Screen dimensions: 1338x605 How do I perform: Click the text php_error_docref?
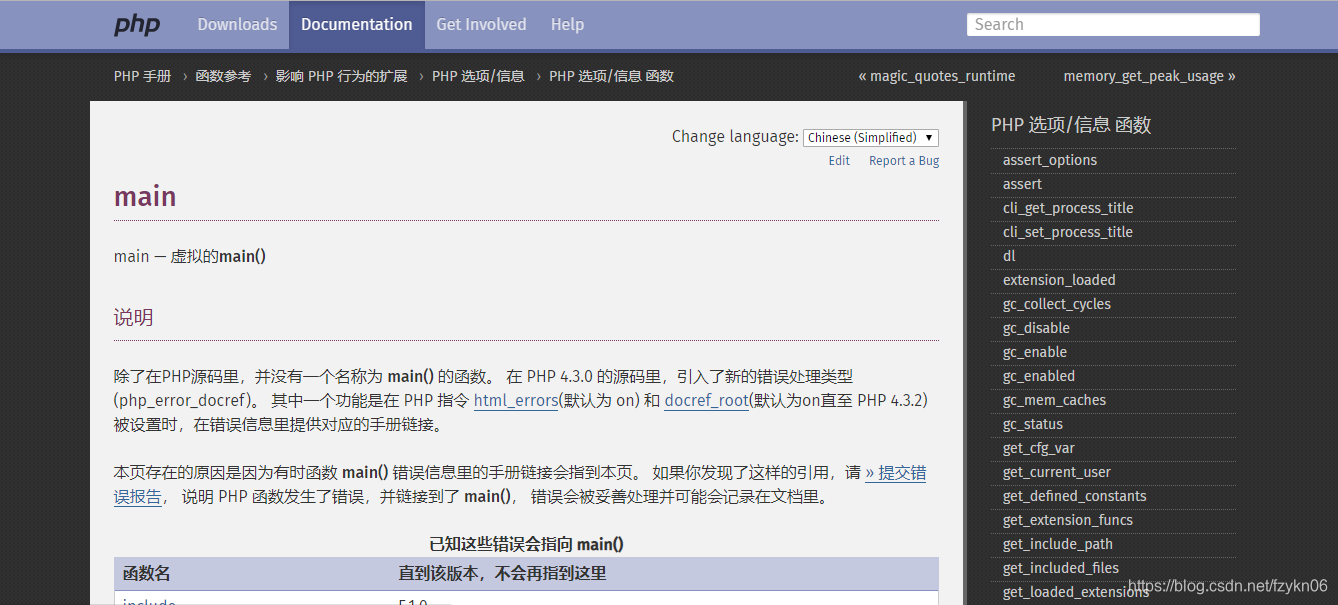pos(181,400)
